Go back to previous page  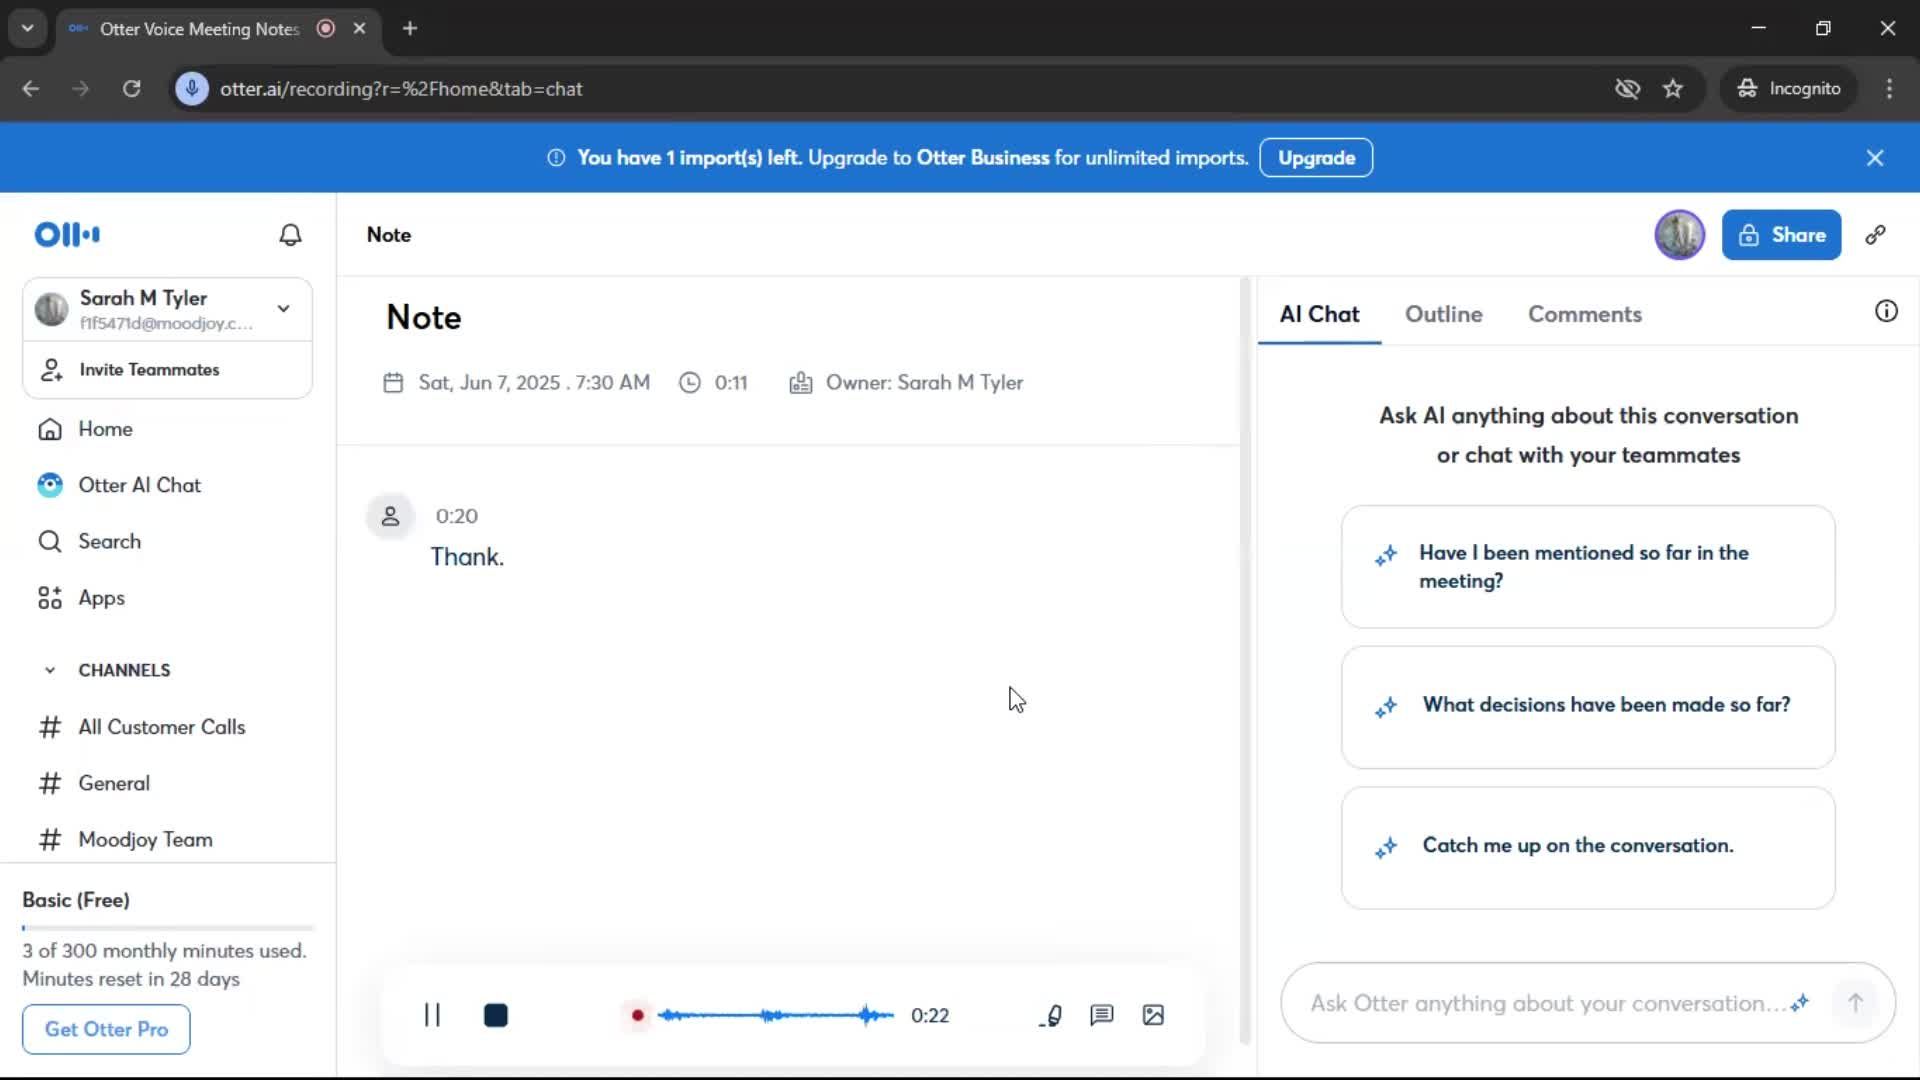[31, 88]
